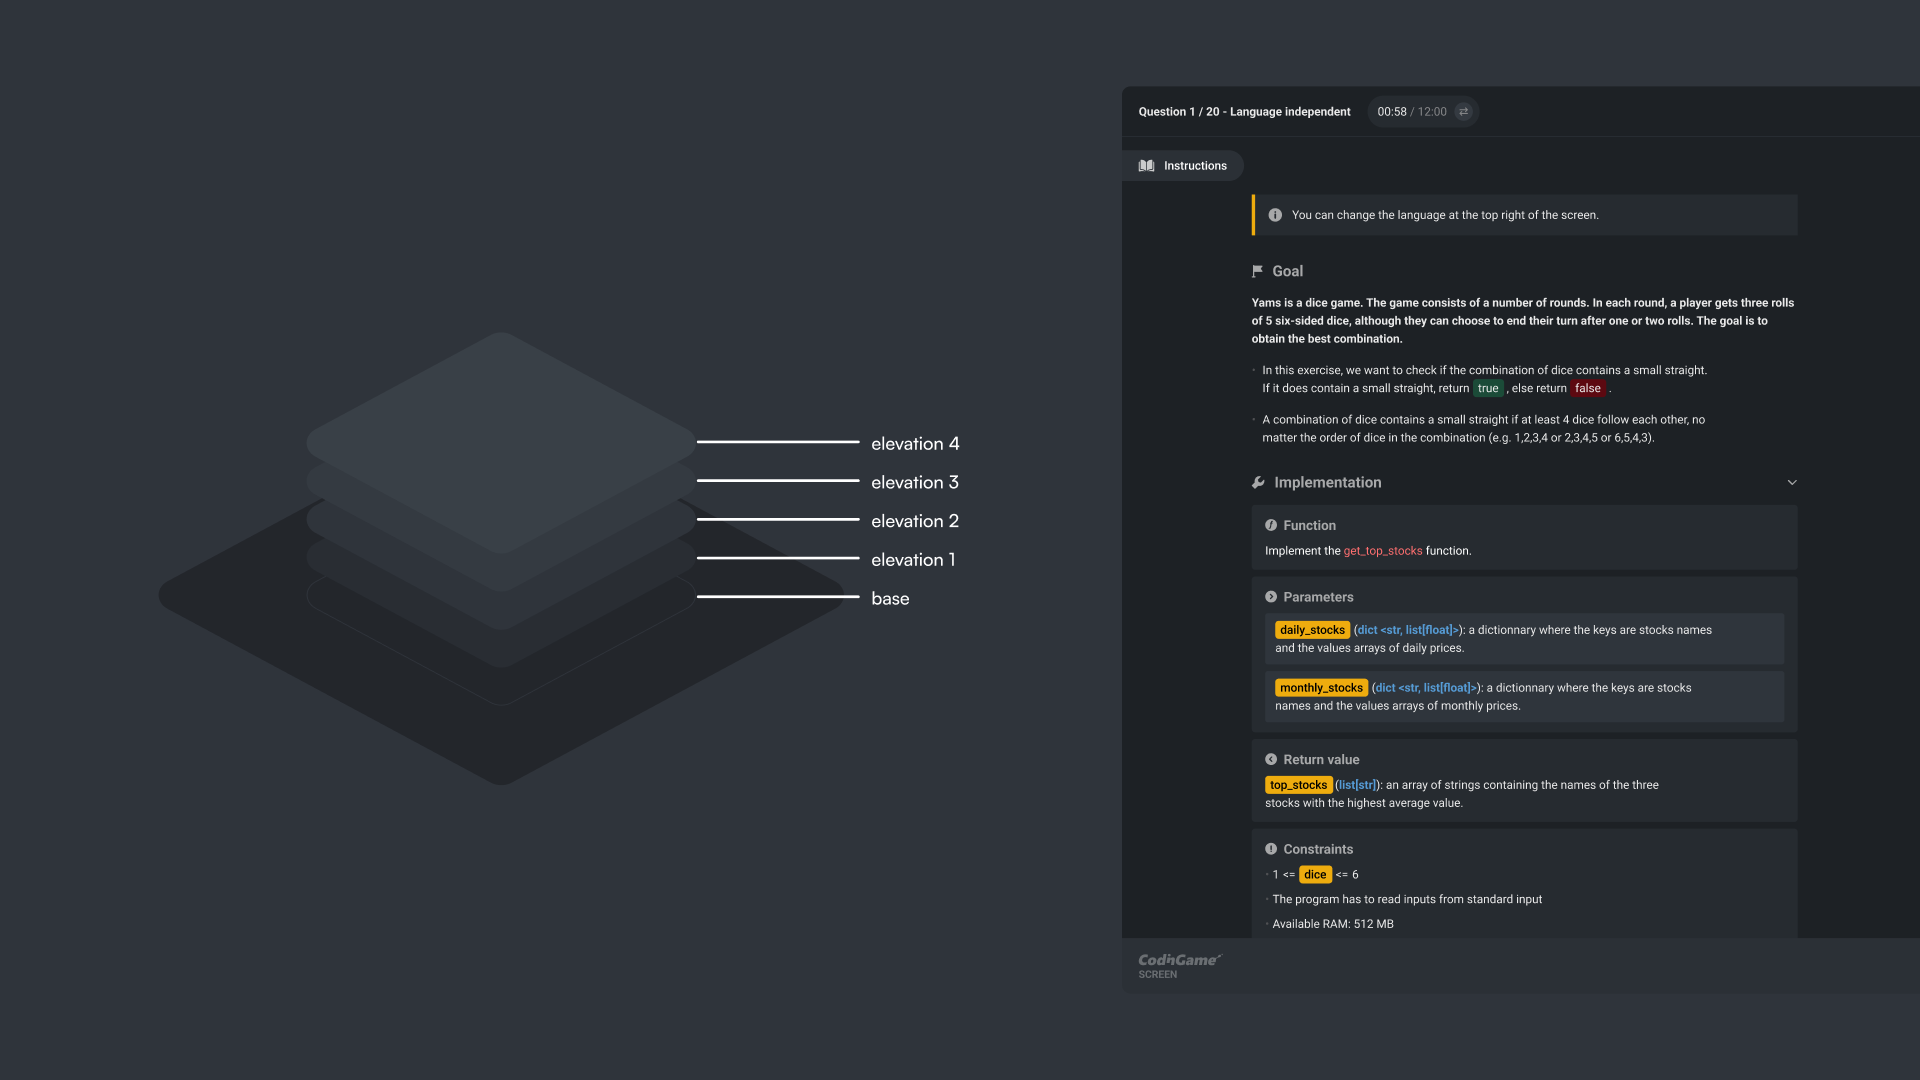Screen dimensions: 1920x1080
Task: Click the Question 1 / 20 header title
Action: coord(1244,112)
